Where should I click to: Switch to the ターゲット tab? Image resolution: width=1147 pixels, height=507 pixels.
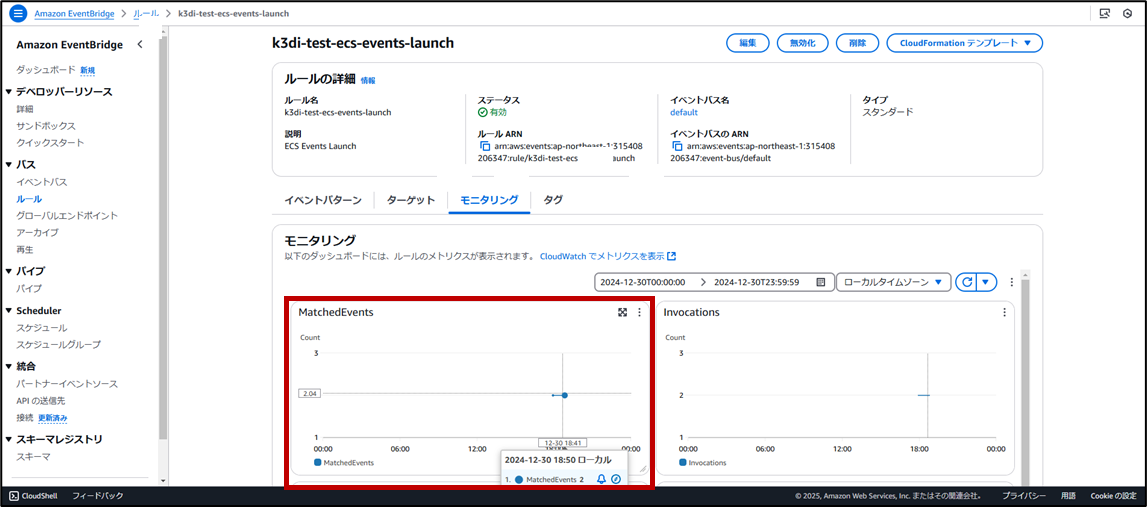click(411, 200)
